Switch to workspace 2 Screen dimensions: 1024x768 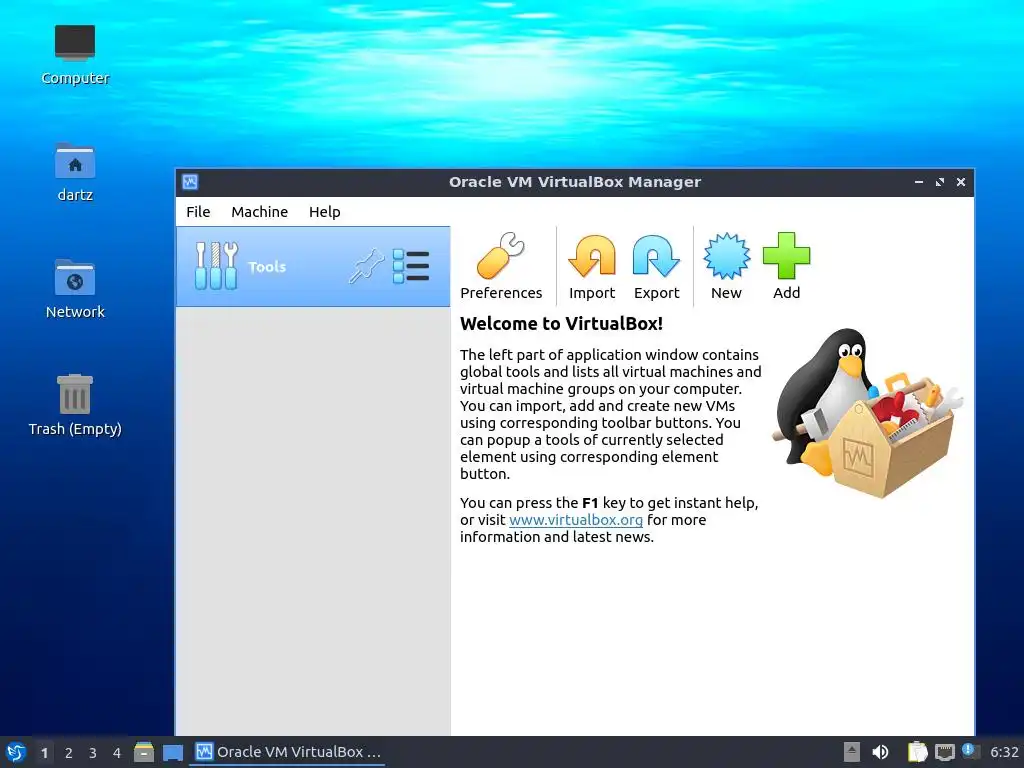click(x=69, y=752)
